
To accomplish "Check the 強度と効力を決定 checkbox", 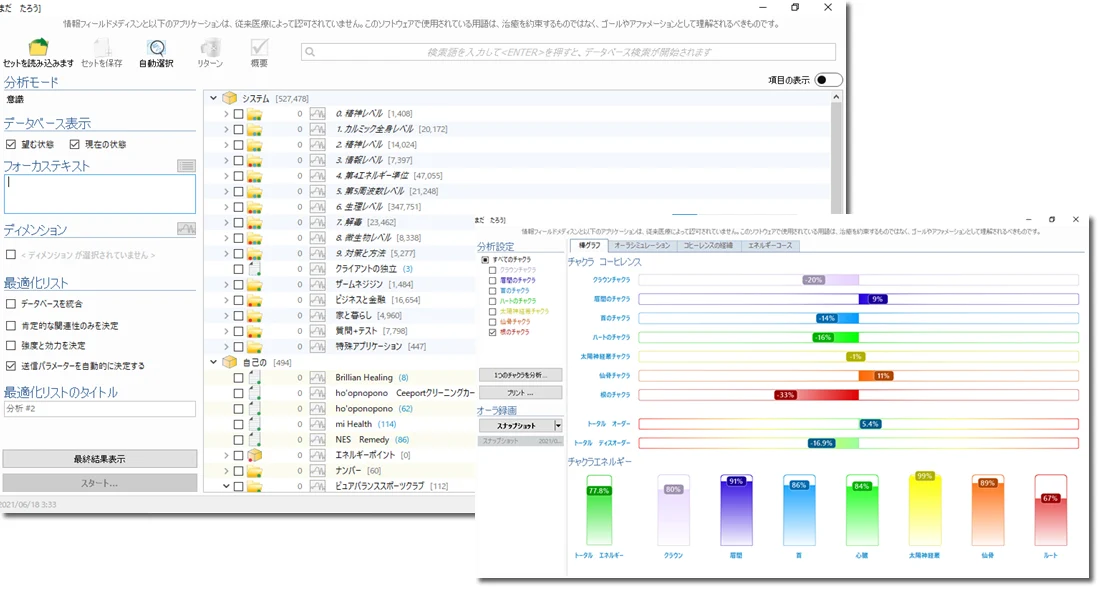I will tap(11, 345).
